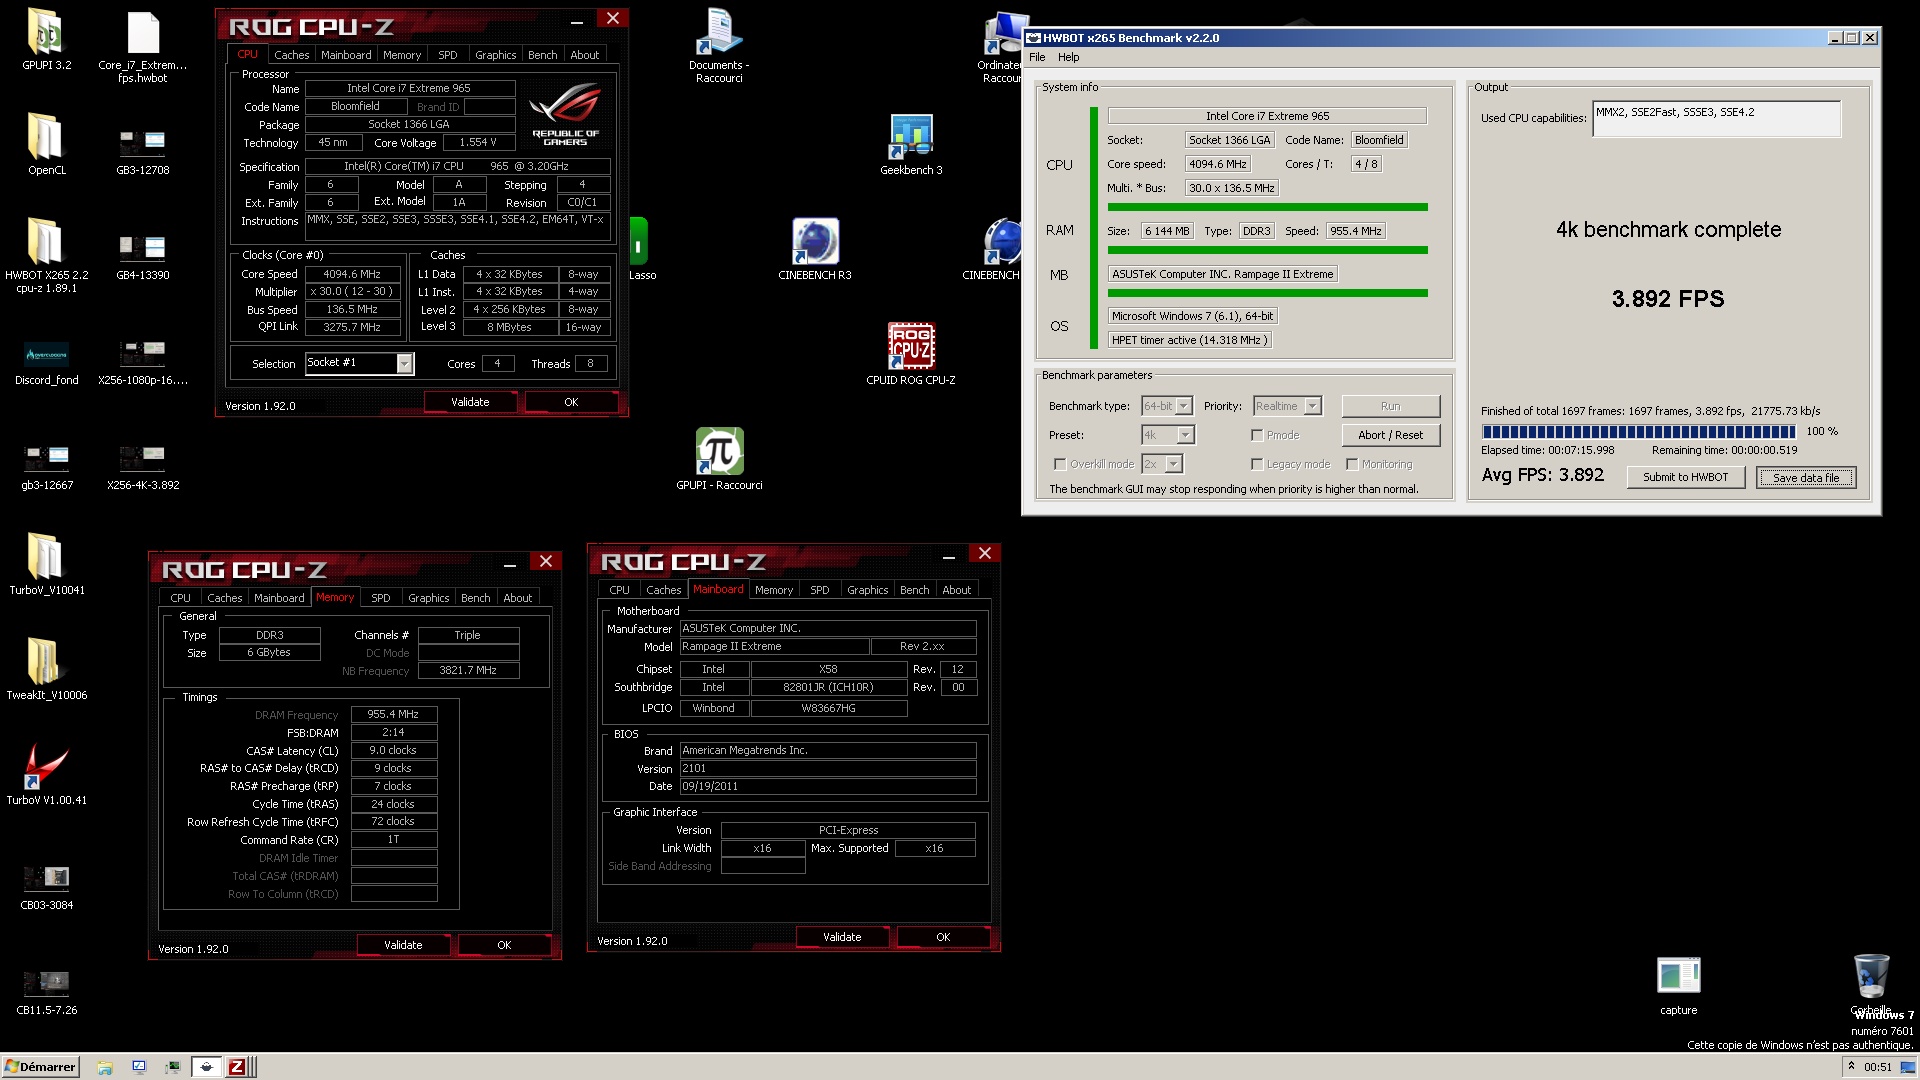This screenshot has width=1920, height=1080.
Task: Launch Geekbench 3 shortcut
Action: coord(911,145)
